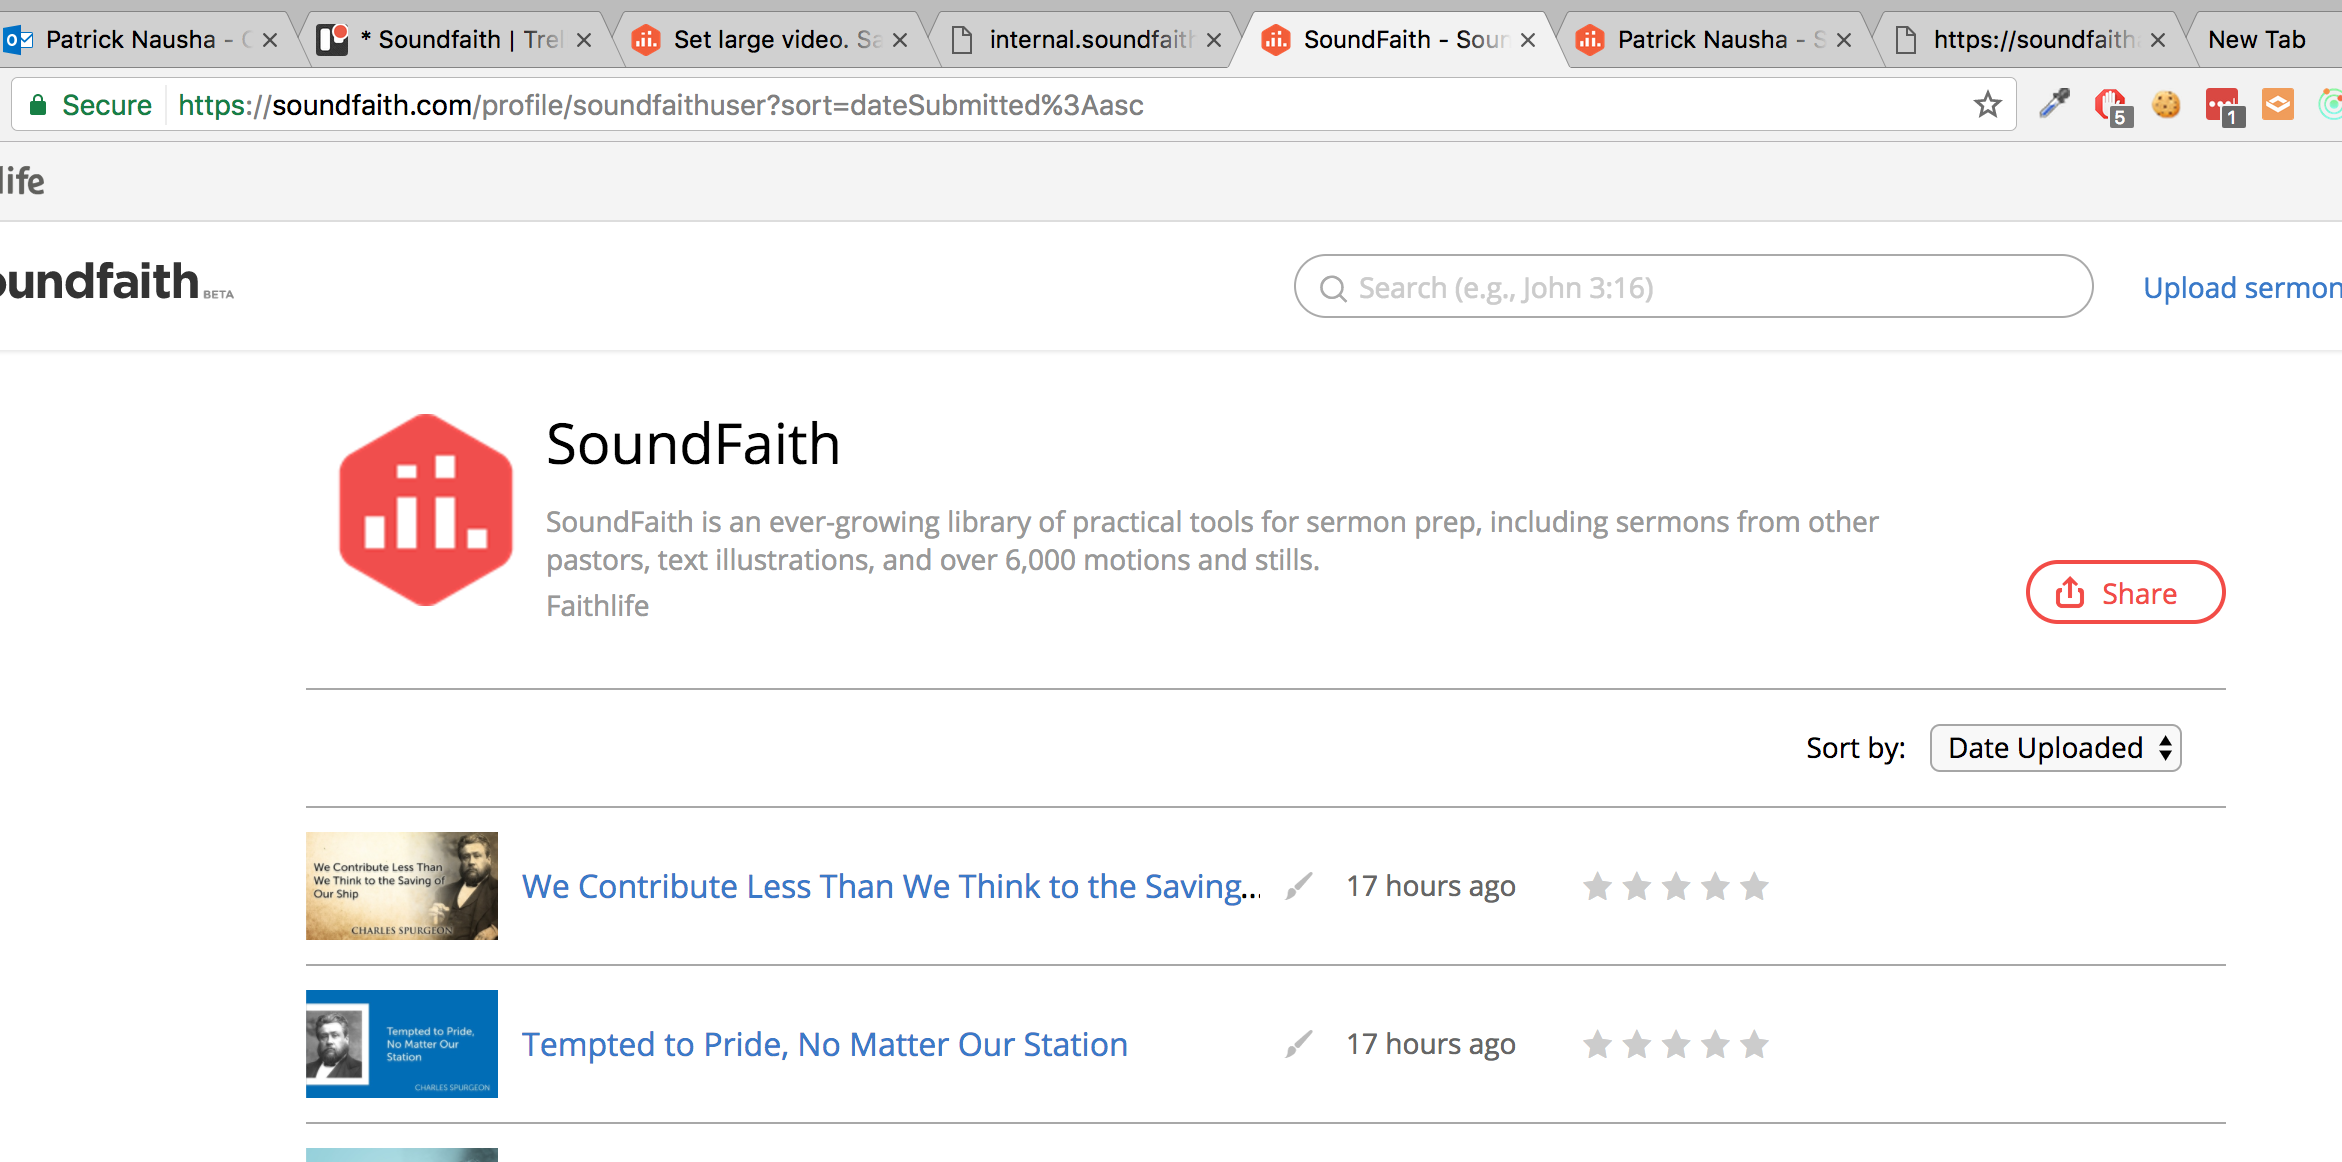Click the eyedropper extension icon
Image resolution: width=2342 pixels, height=1162 pixels.
(2054, 104)
